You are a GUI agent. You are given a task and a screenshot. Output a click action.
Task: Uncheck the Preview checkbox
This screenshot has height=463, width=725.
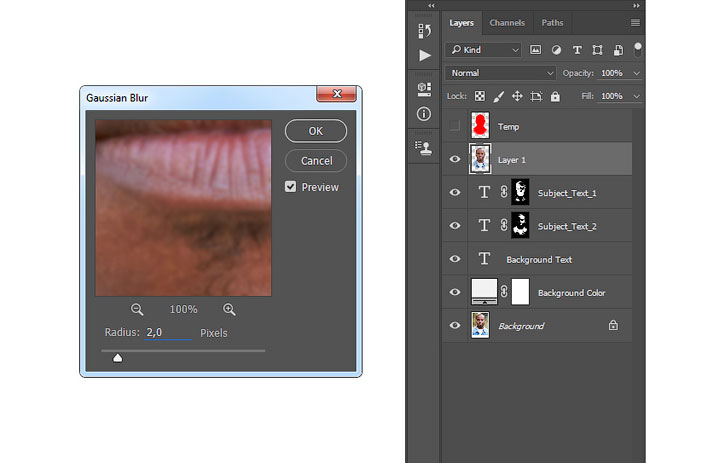(290, 186)
